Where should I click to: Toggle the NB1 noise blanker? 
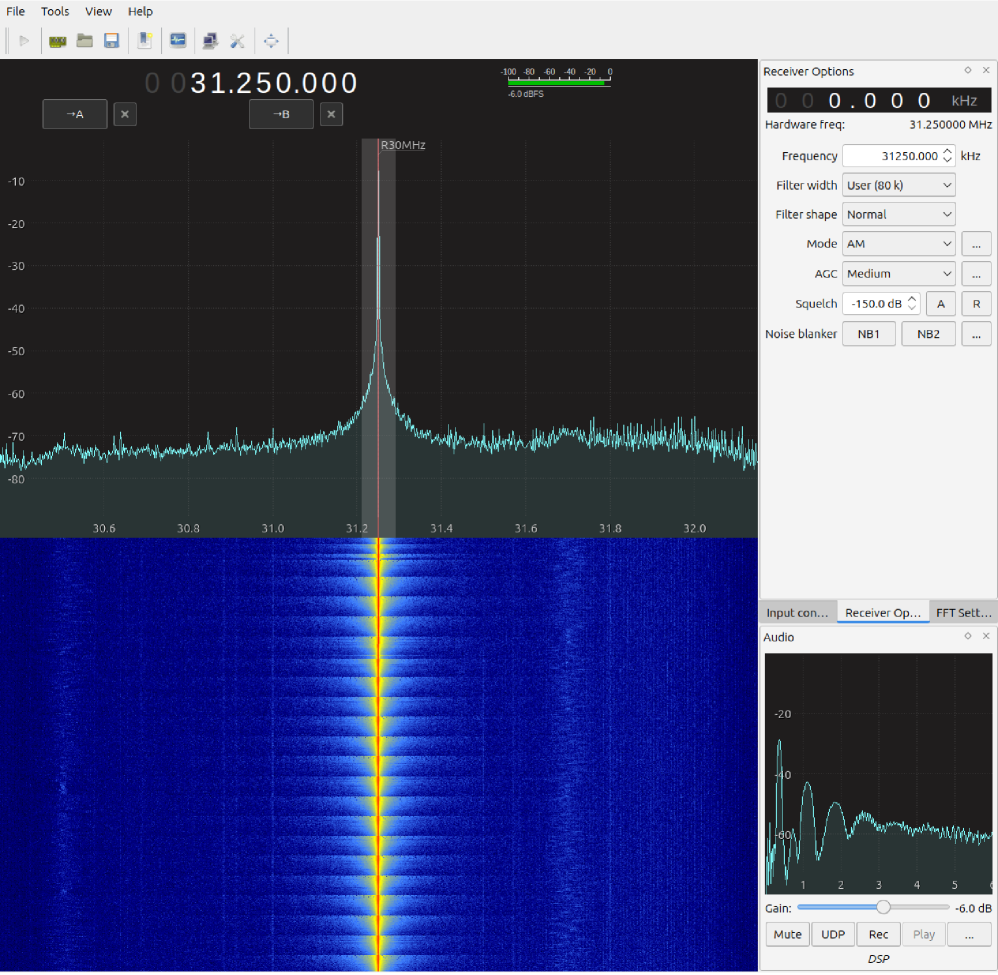coord(868,334)
